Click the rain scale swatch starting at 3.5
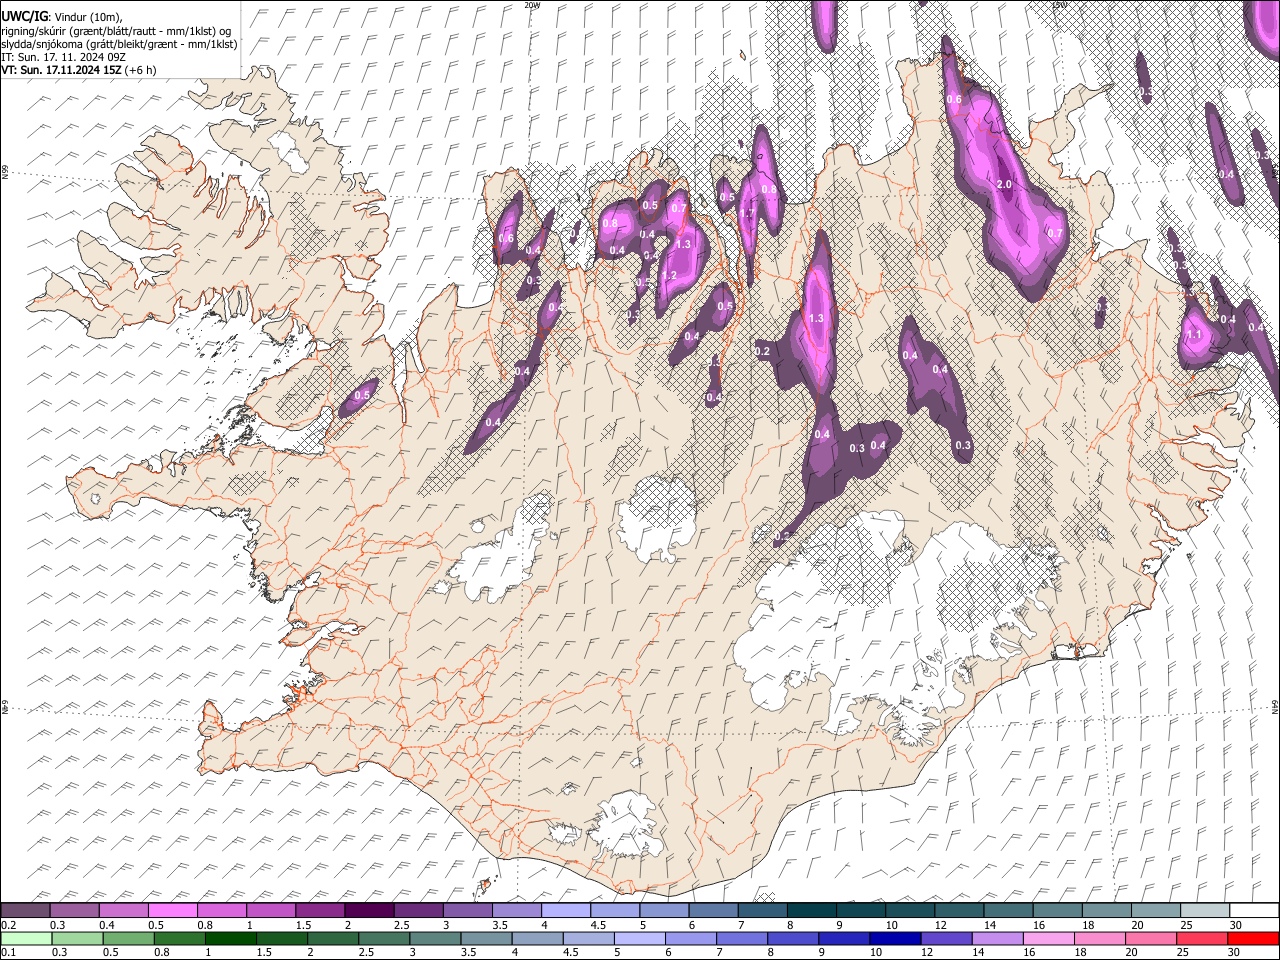 pyautogui.click(x=487, y=939)
